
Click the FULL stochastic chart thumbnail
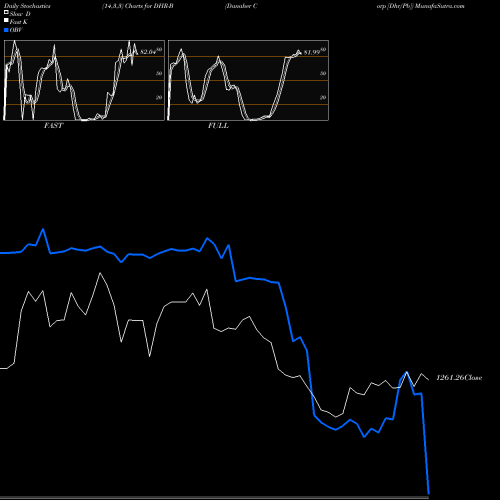click(248, 80)
